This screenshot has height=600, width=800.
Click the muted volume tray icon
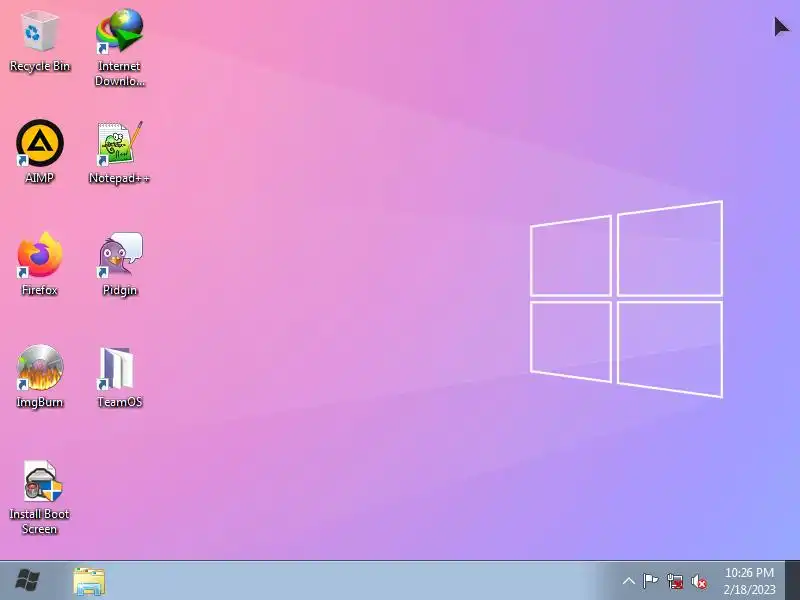coord(699,581)
